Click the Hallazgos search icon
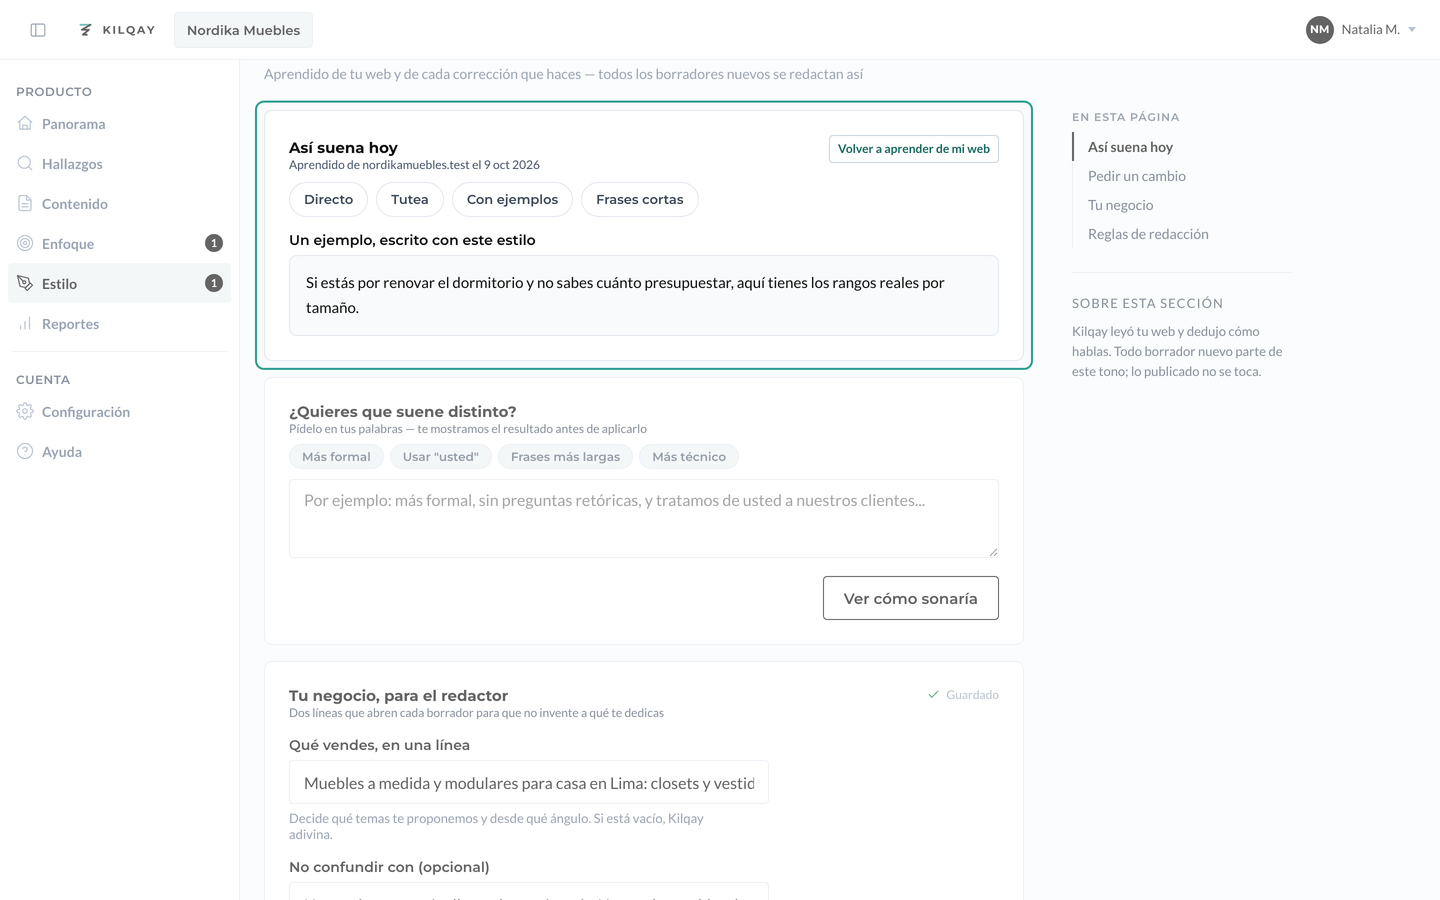1440x900 pixels. coord(25,163)
